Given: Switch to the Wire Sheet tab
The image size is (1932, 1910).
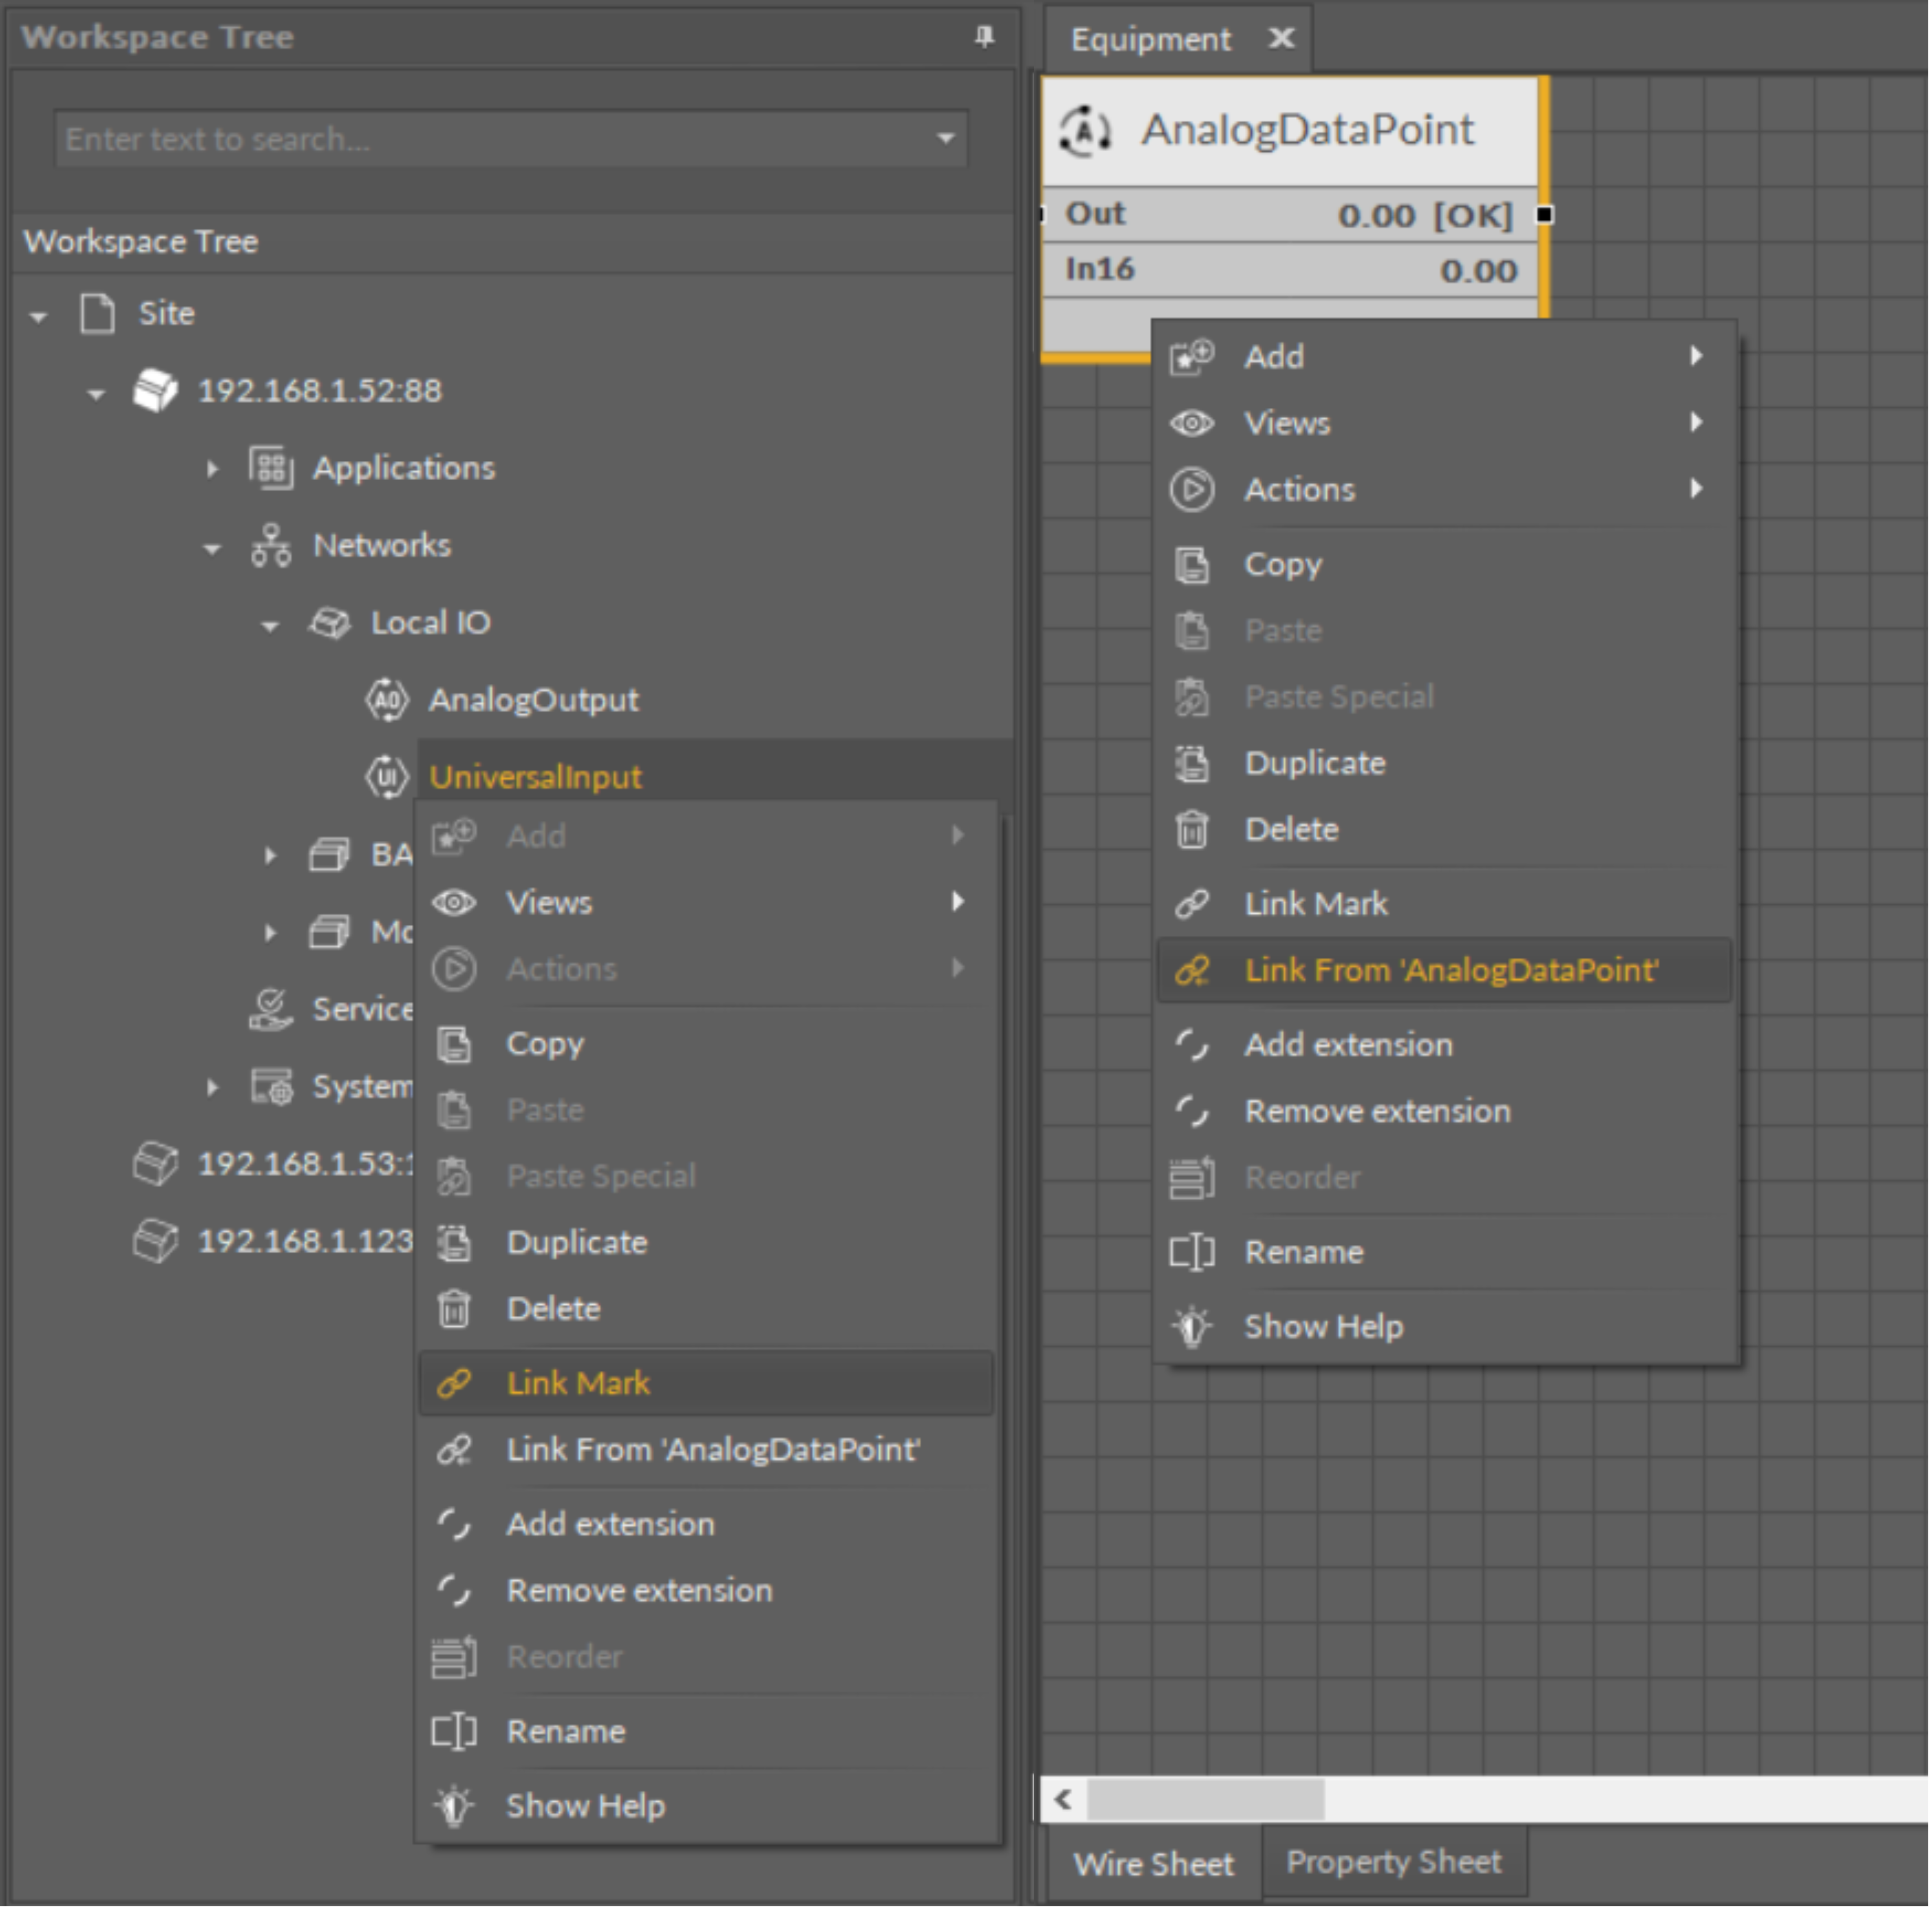Looking at the screenshot, I should (x=1153, y=1864).
